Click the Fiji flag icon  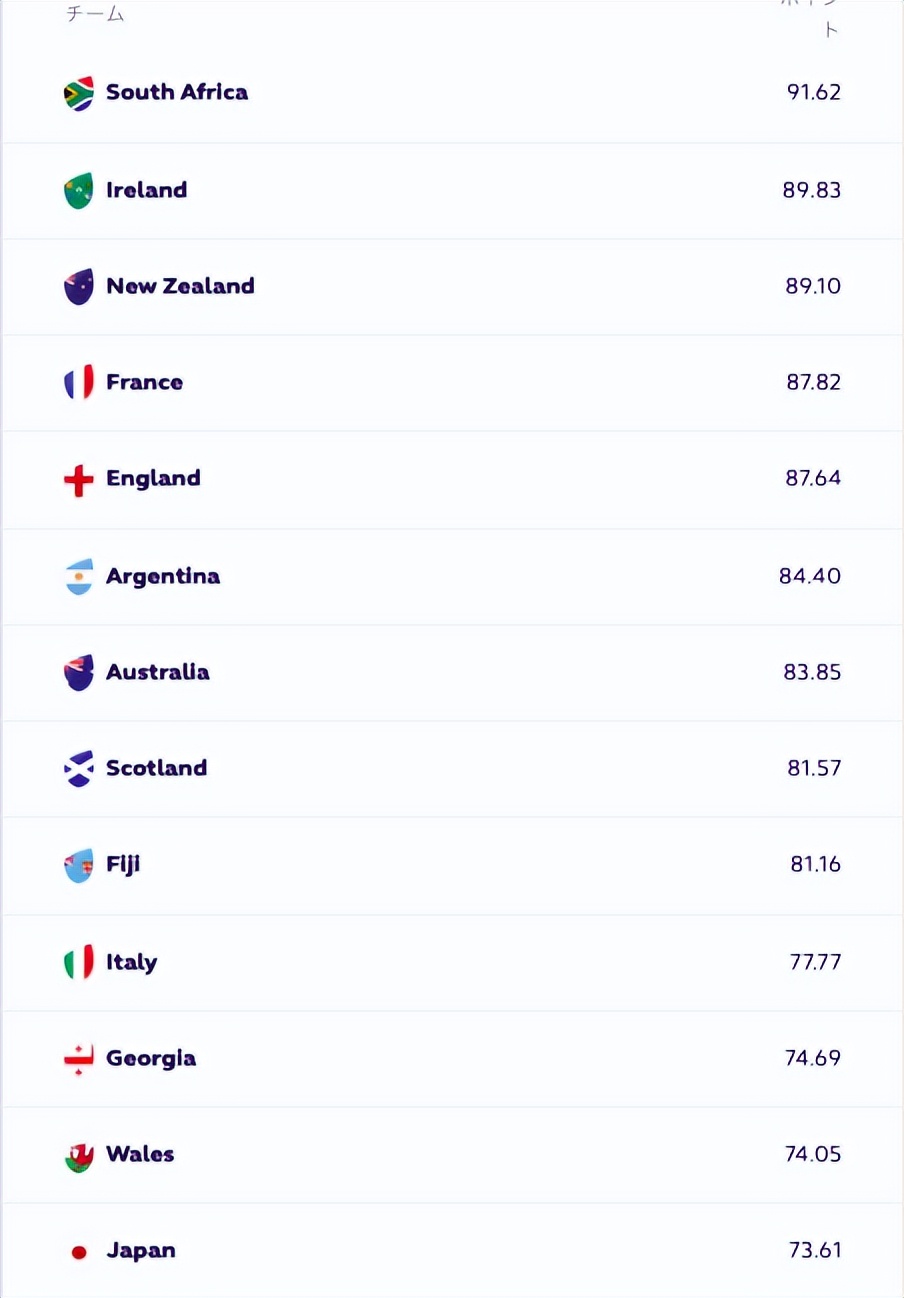(79, 865)
